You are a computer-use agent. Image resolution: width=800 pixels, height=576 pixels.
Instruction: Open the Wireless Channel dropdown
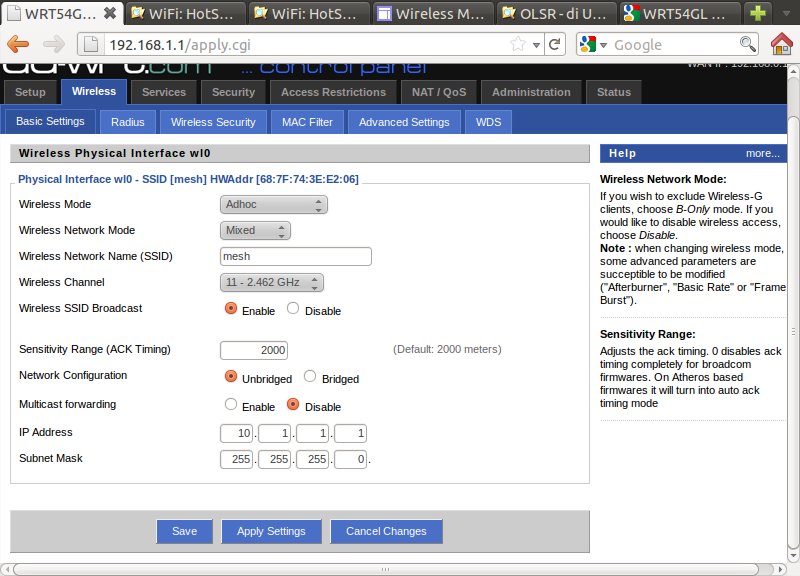point(271,283)
